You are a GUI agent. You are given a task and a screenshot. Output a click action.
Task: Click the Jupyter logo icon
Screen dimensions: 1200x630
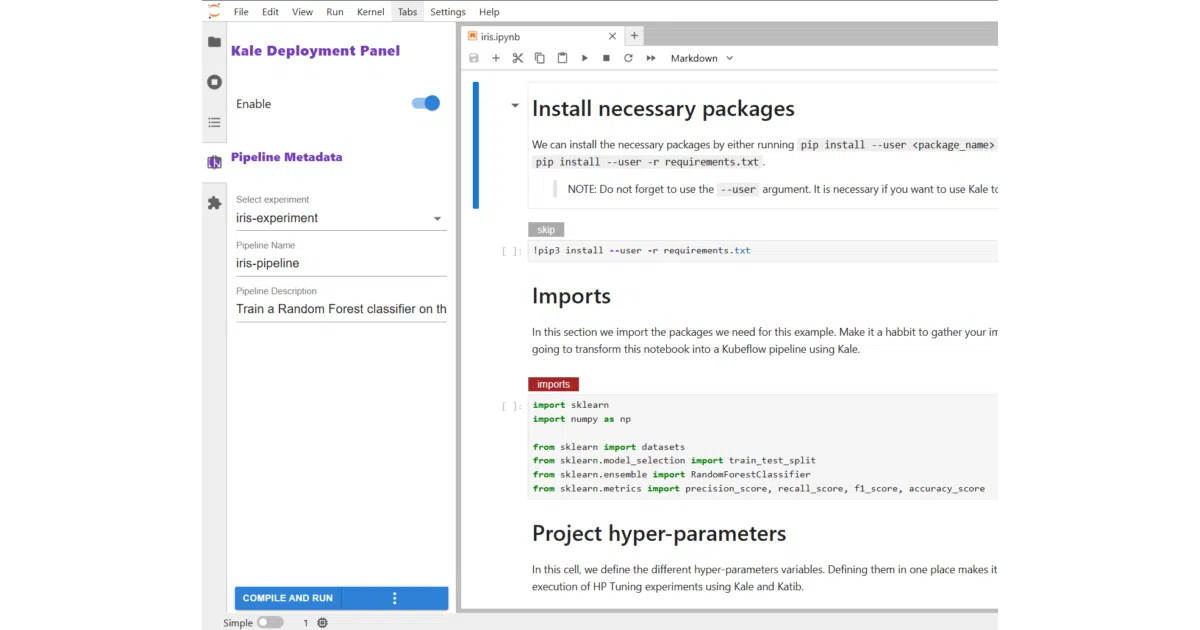tap(214, 11)
